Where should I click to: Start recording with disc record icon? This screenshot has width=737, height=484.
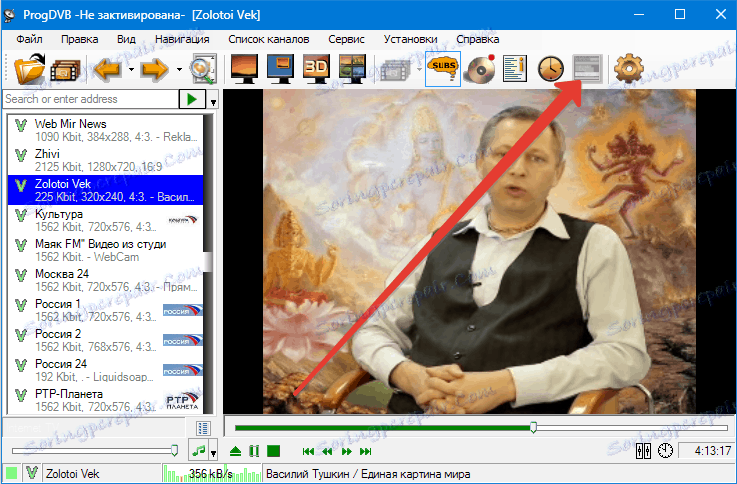(x=480, y=69)
